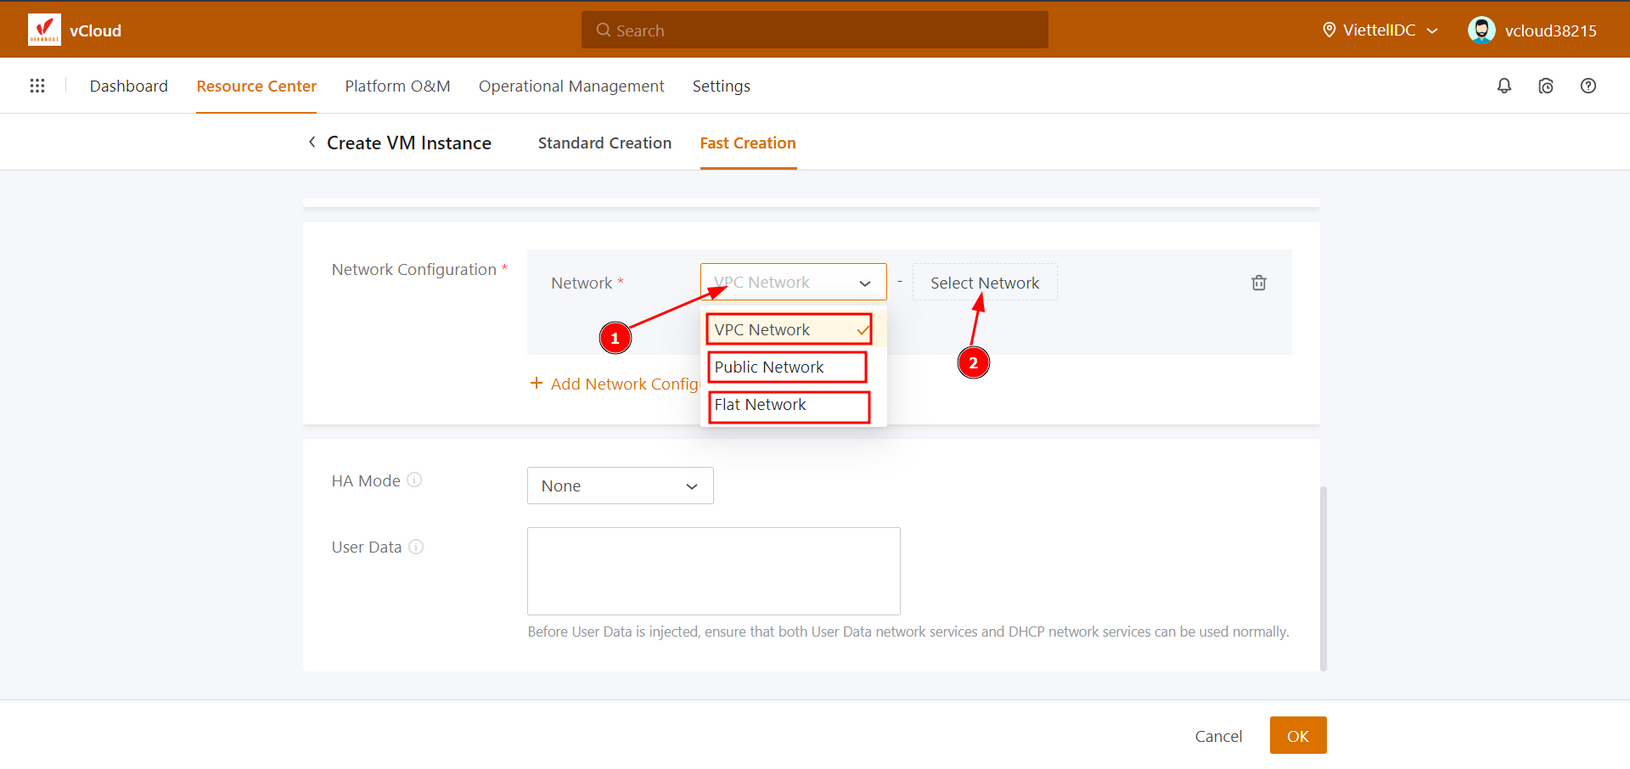The width and height of the screenshot is (1630, 769).
Task: Delete network configuration with trash icon
Action: pos(1258,283)
